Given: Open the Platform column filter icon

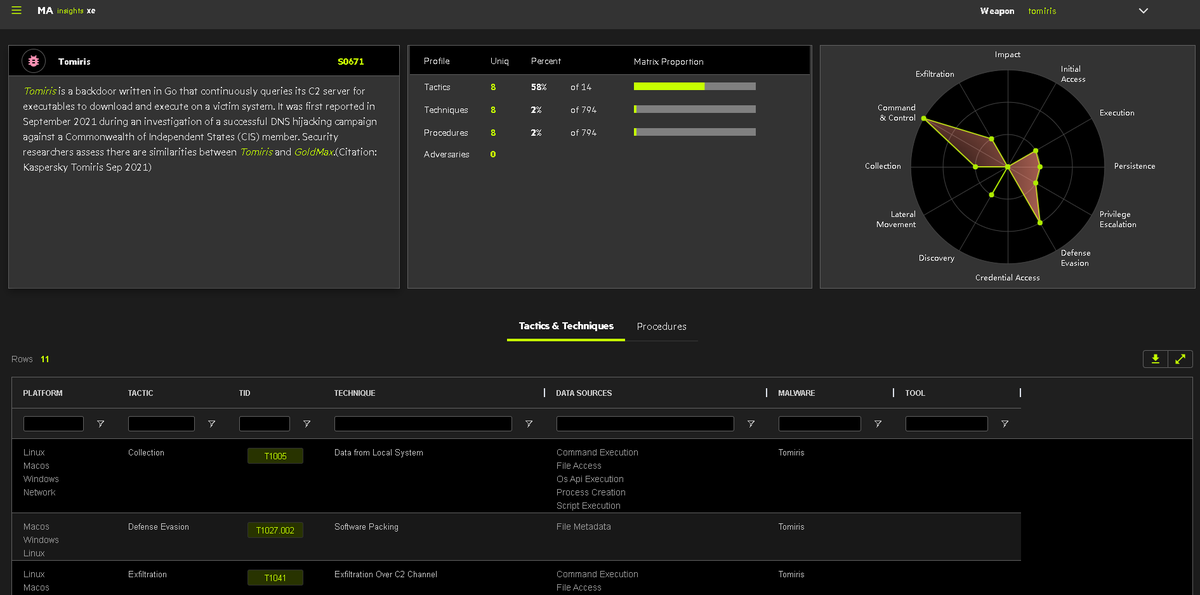Looking at the screenshot, I should 100,424.
